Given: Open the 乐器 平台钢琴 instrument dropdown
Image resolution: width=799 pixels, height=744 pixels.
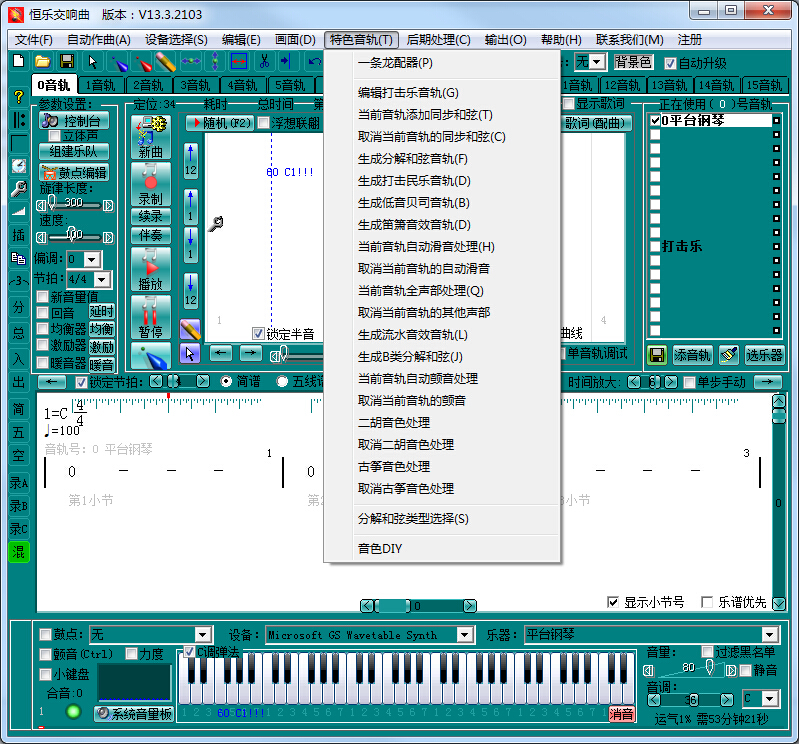Looking at the screenshot, I should point(769,635).
